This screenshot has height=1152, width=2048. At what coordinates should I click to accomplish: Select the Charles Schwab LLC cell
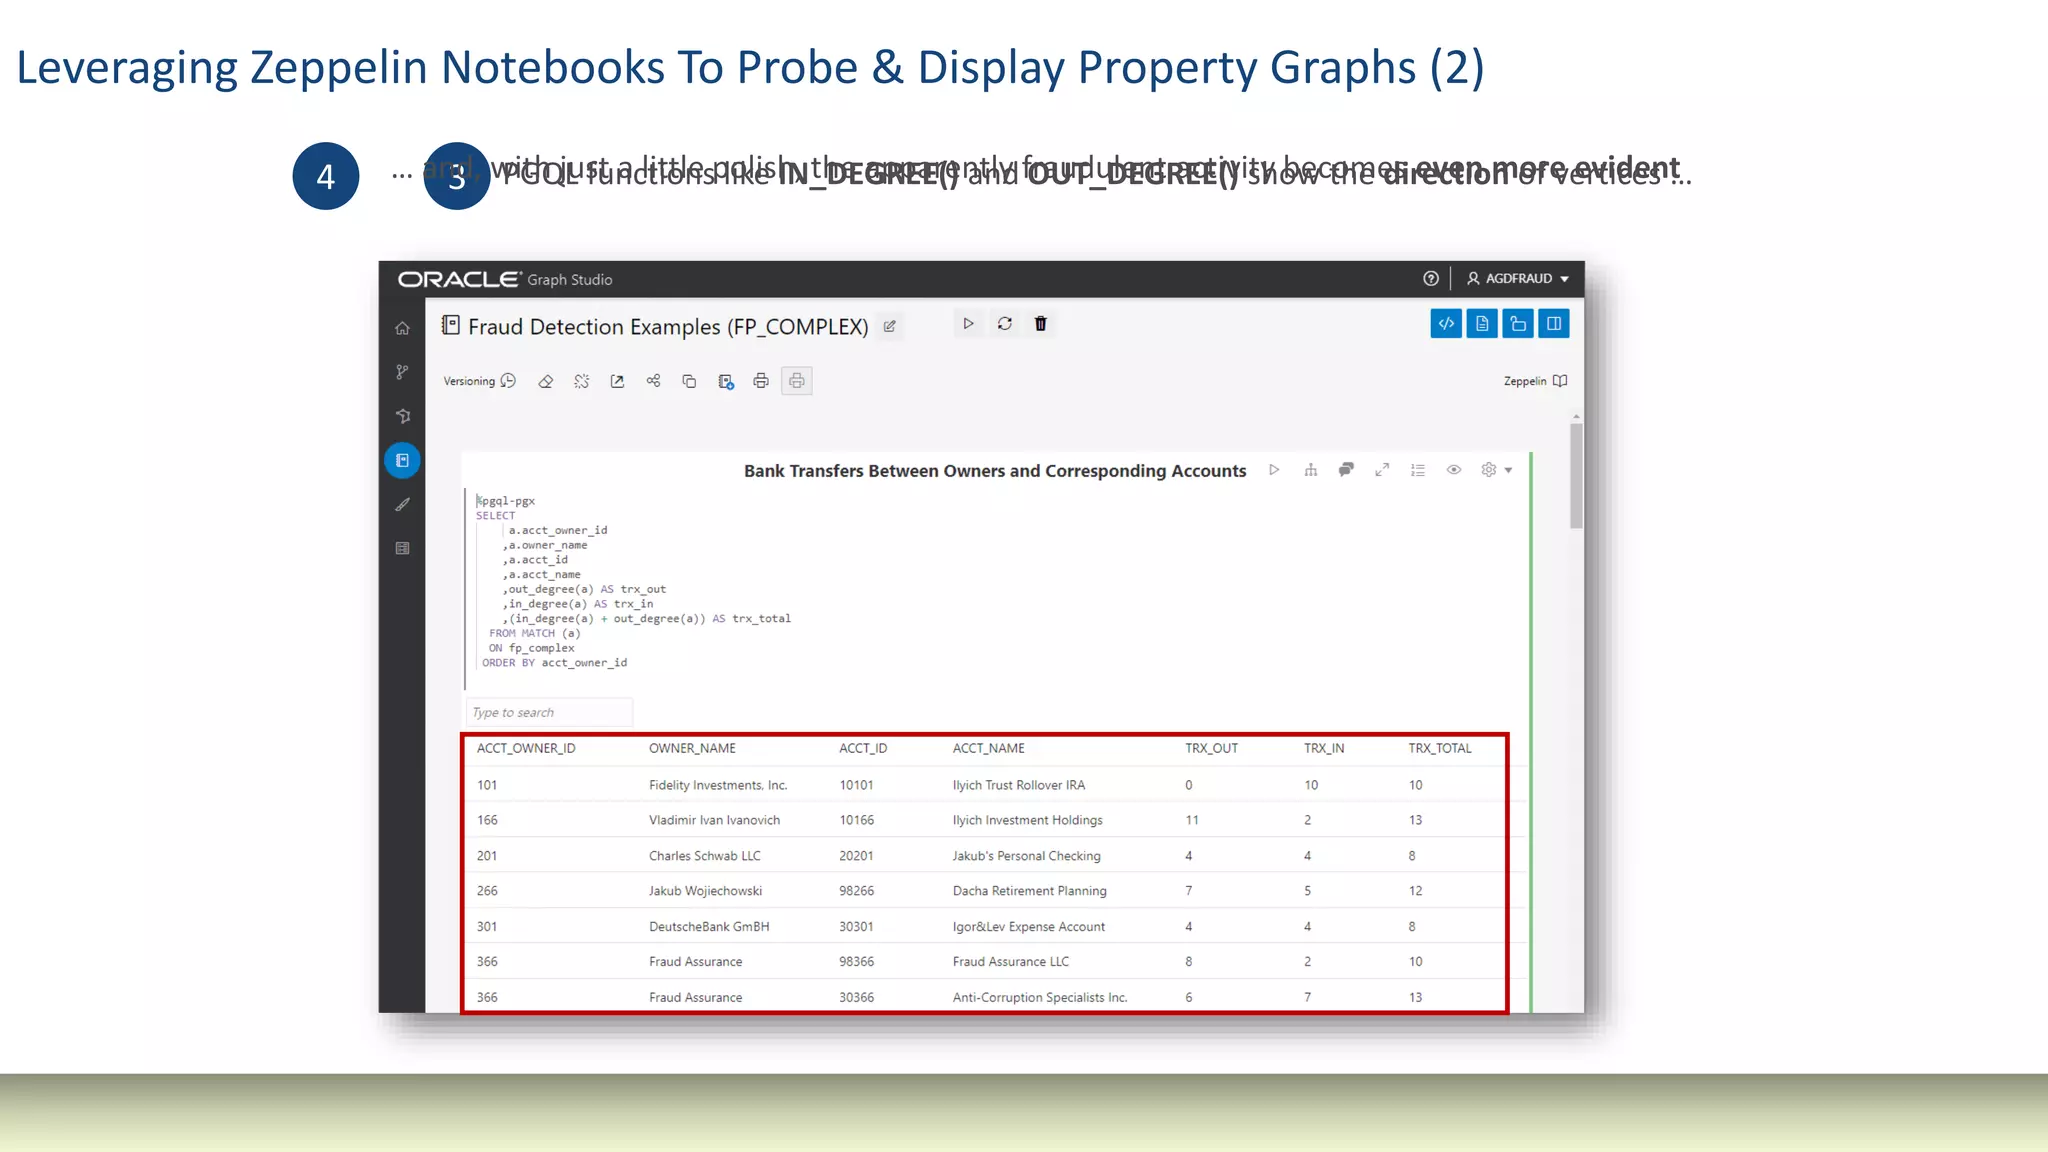[705, 856]
